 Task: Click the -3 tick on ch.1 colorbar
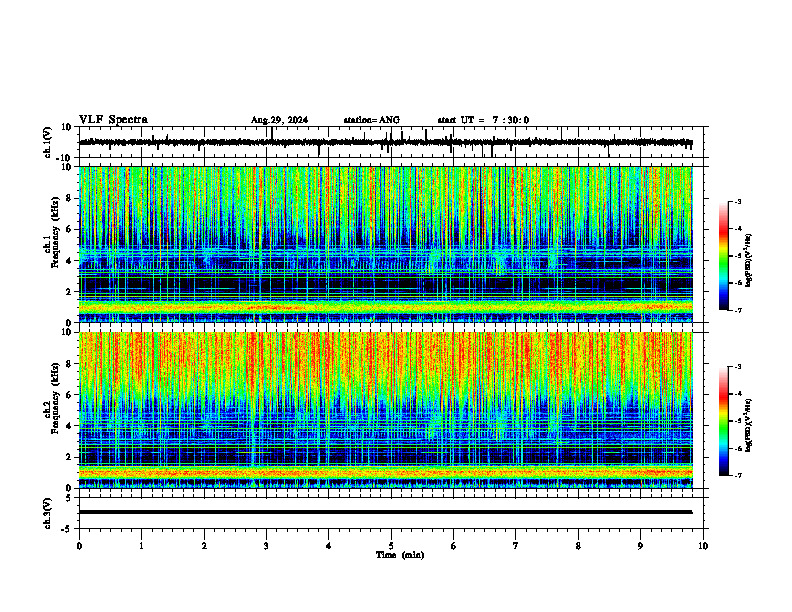[738, 201]
